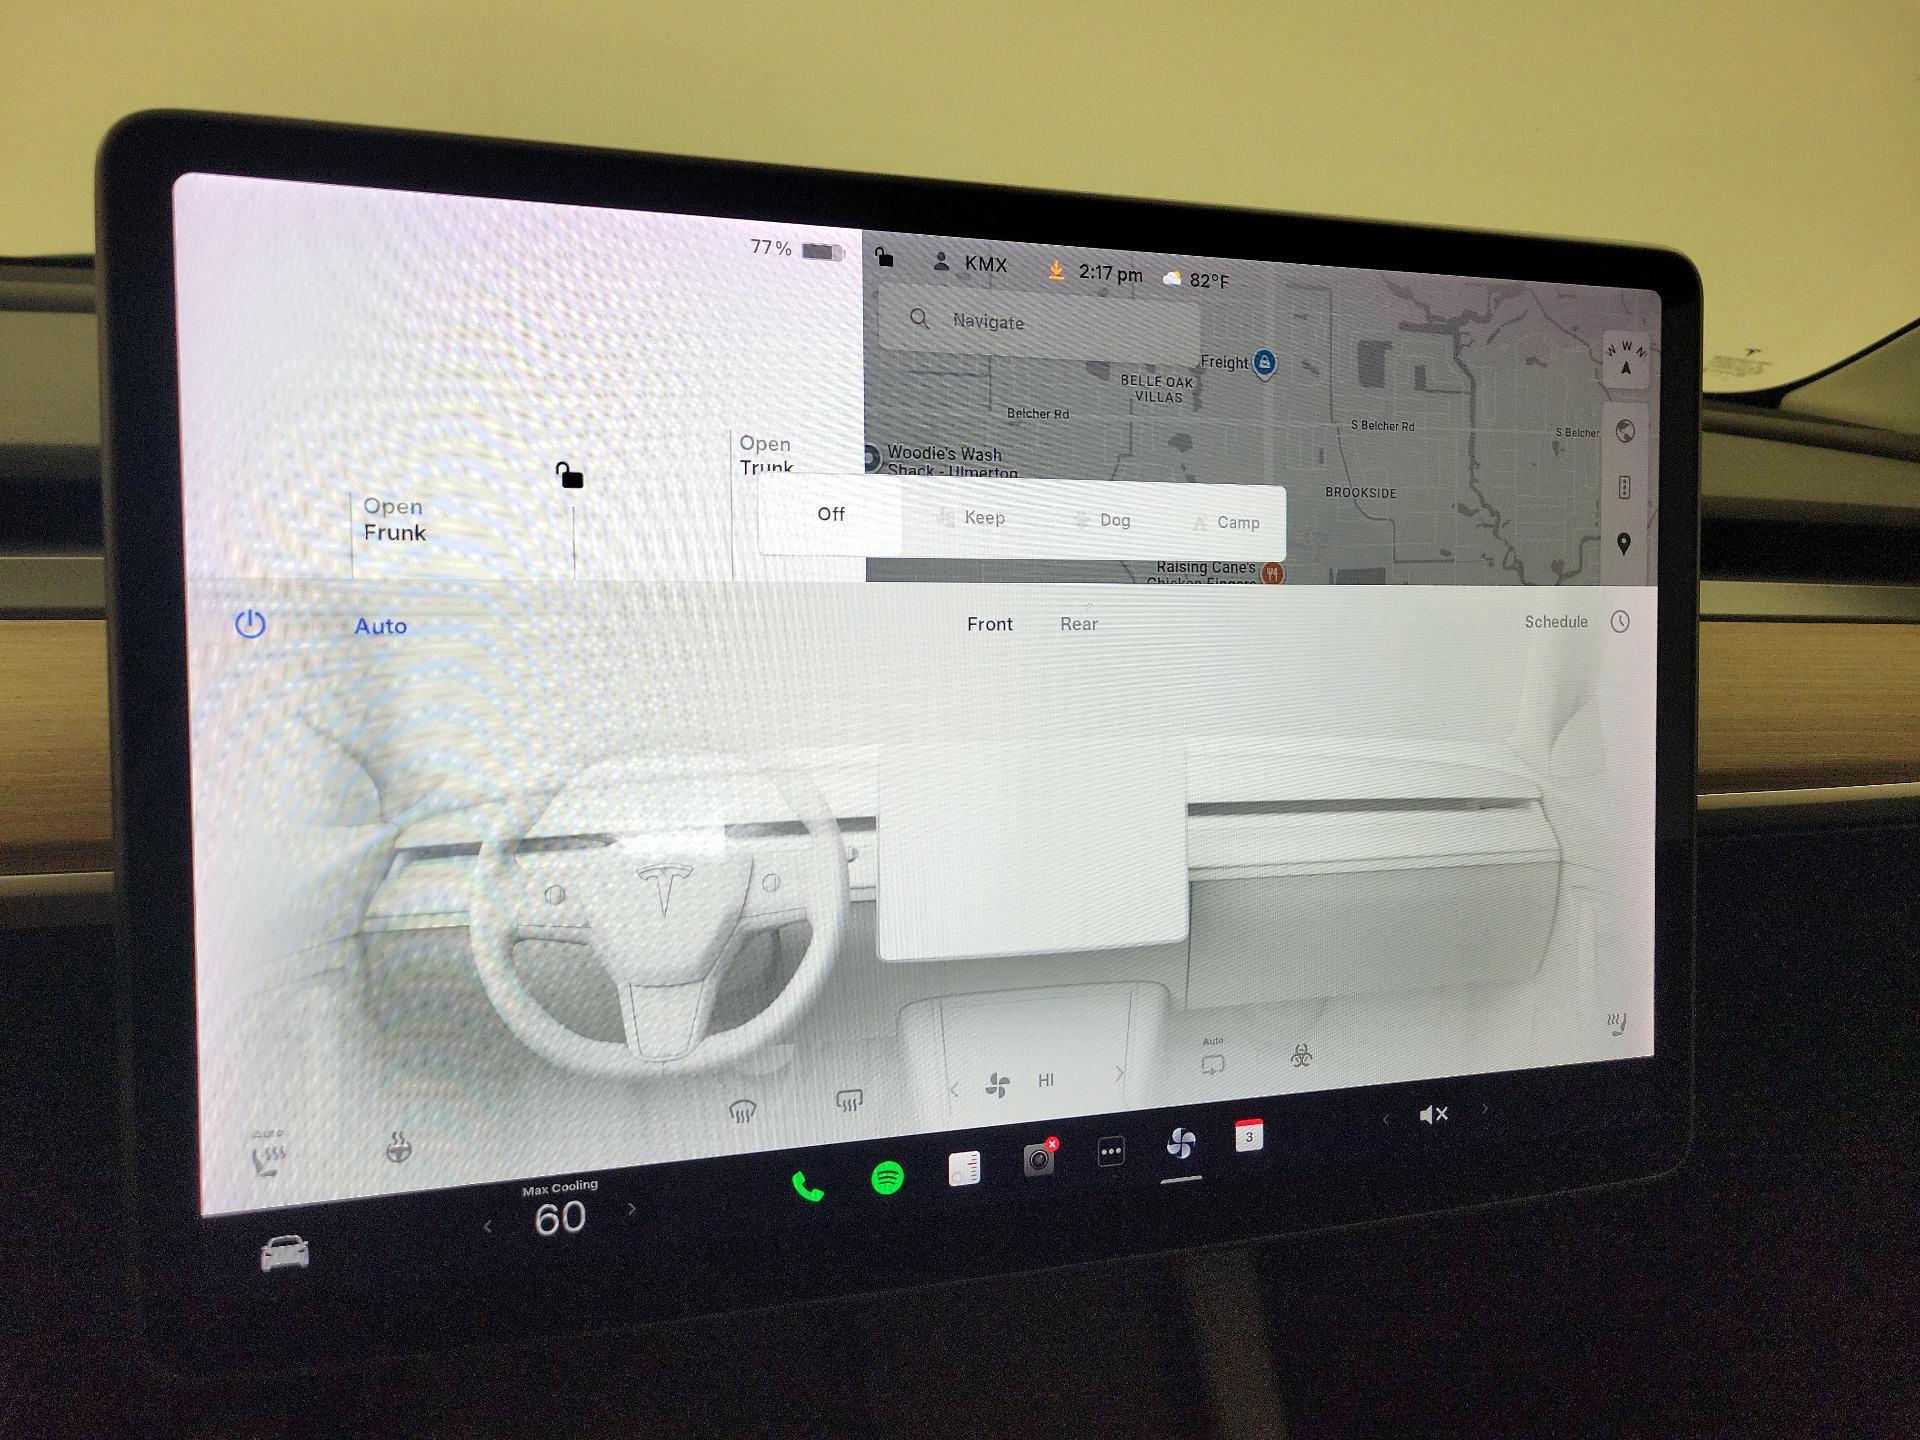Turn on front windshield defrost
This screenshot has height=1440, width=1920.
click(x=742, y=1111)
